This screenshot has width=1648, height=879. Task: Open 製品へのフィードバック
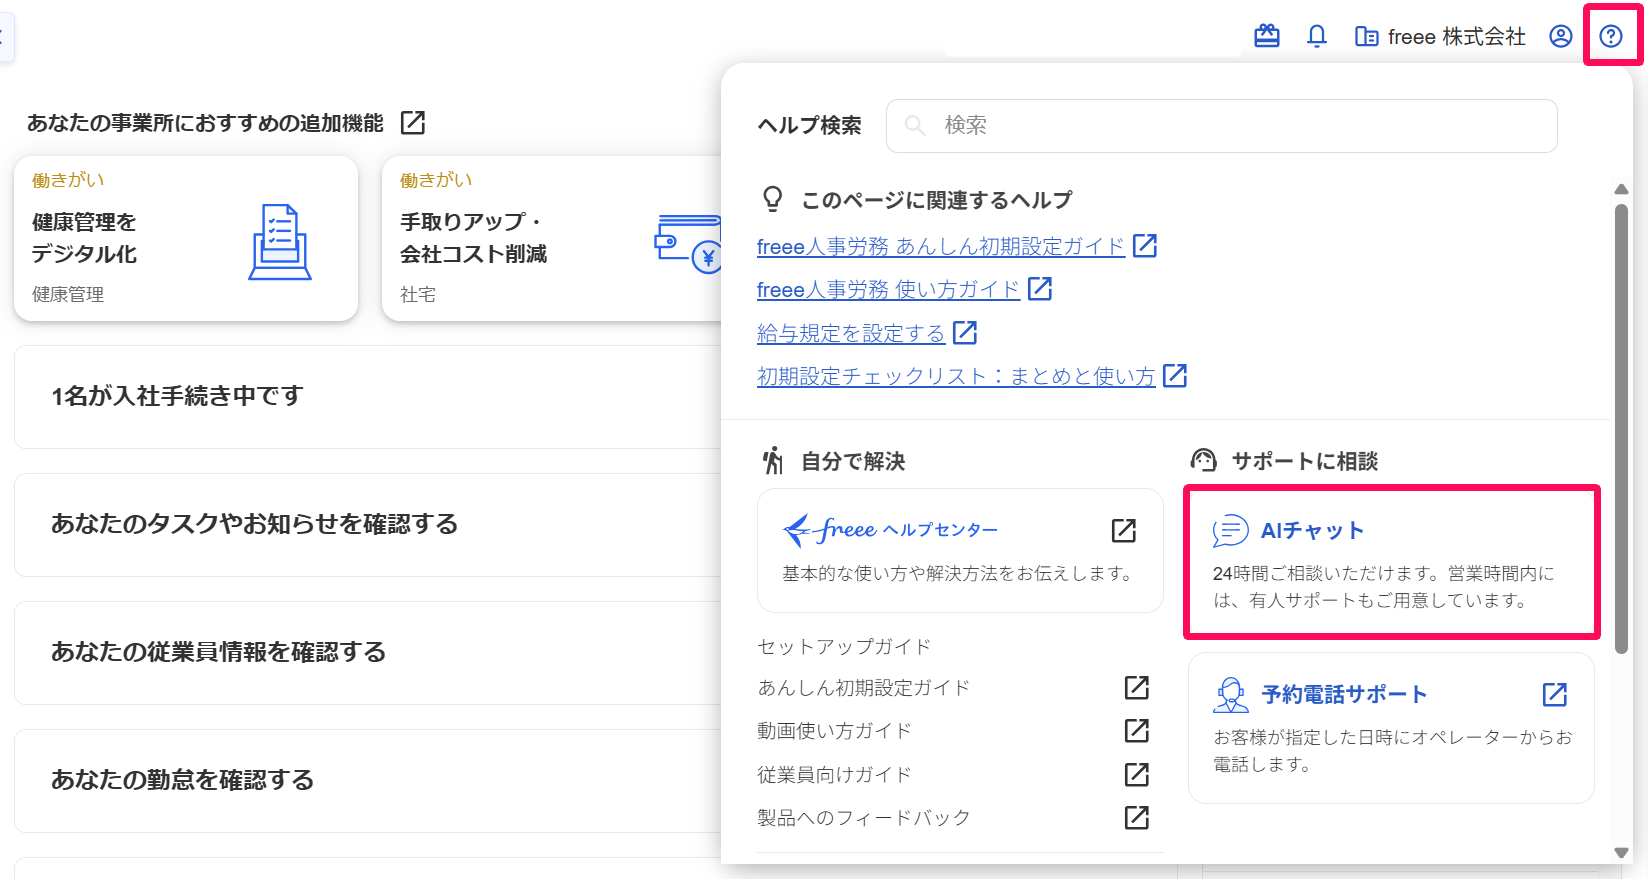[x=864, y=818]
